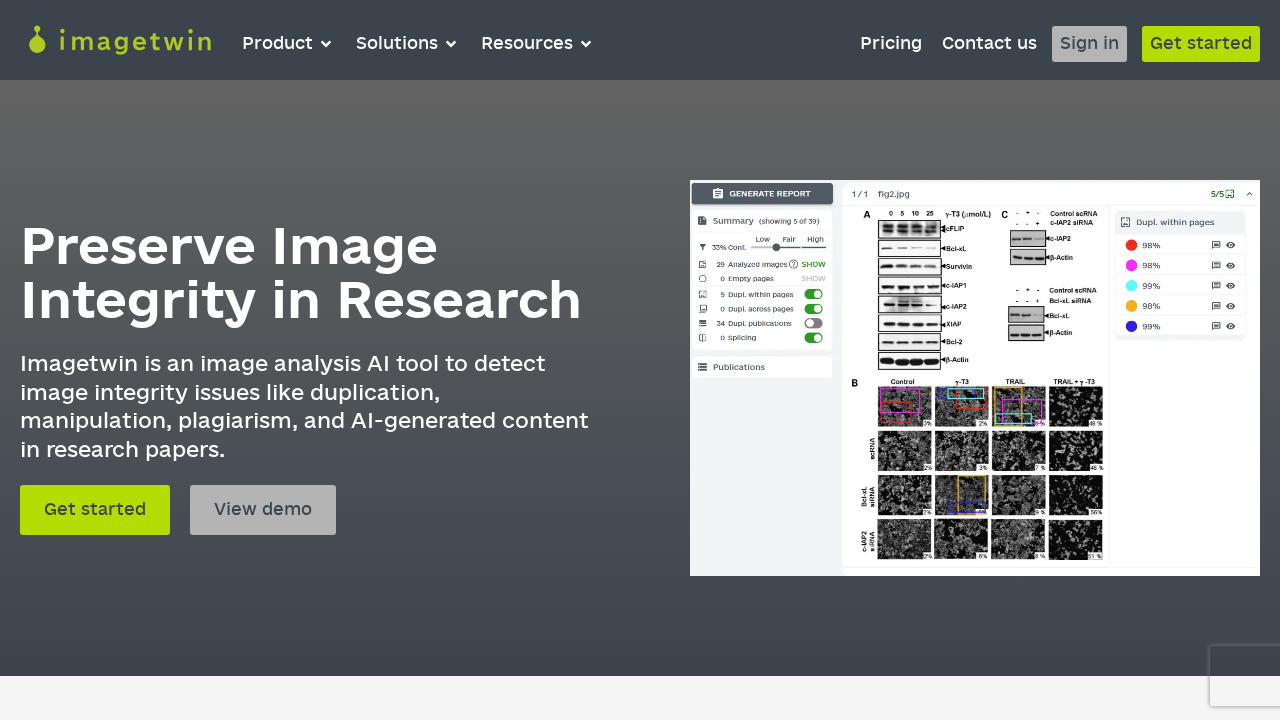
Task: Collapse the Dupl. within pages panel chevron
Action: 1248,194
